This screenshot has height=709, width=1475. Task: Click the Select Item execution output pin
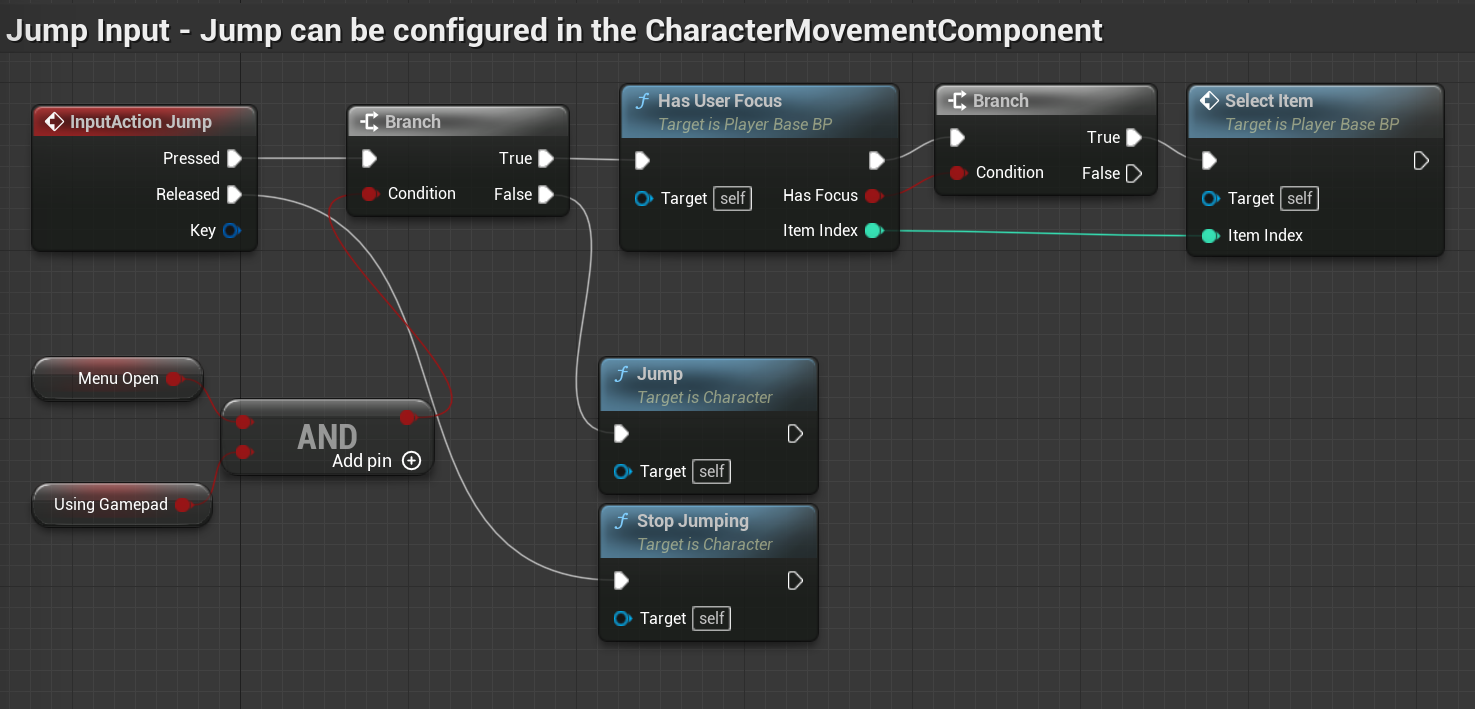click(1421, 160)
